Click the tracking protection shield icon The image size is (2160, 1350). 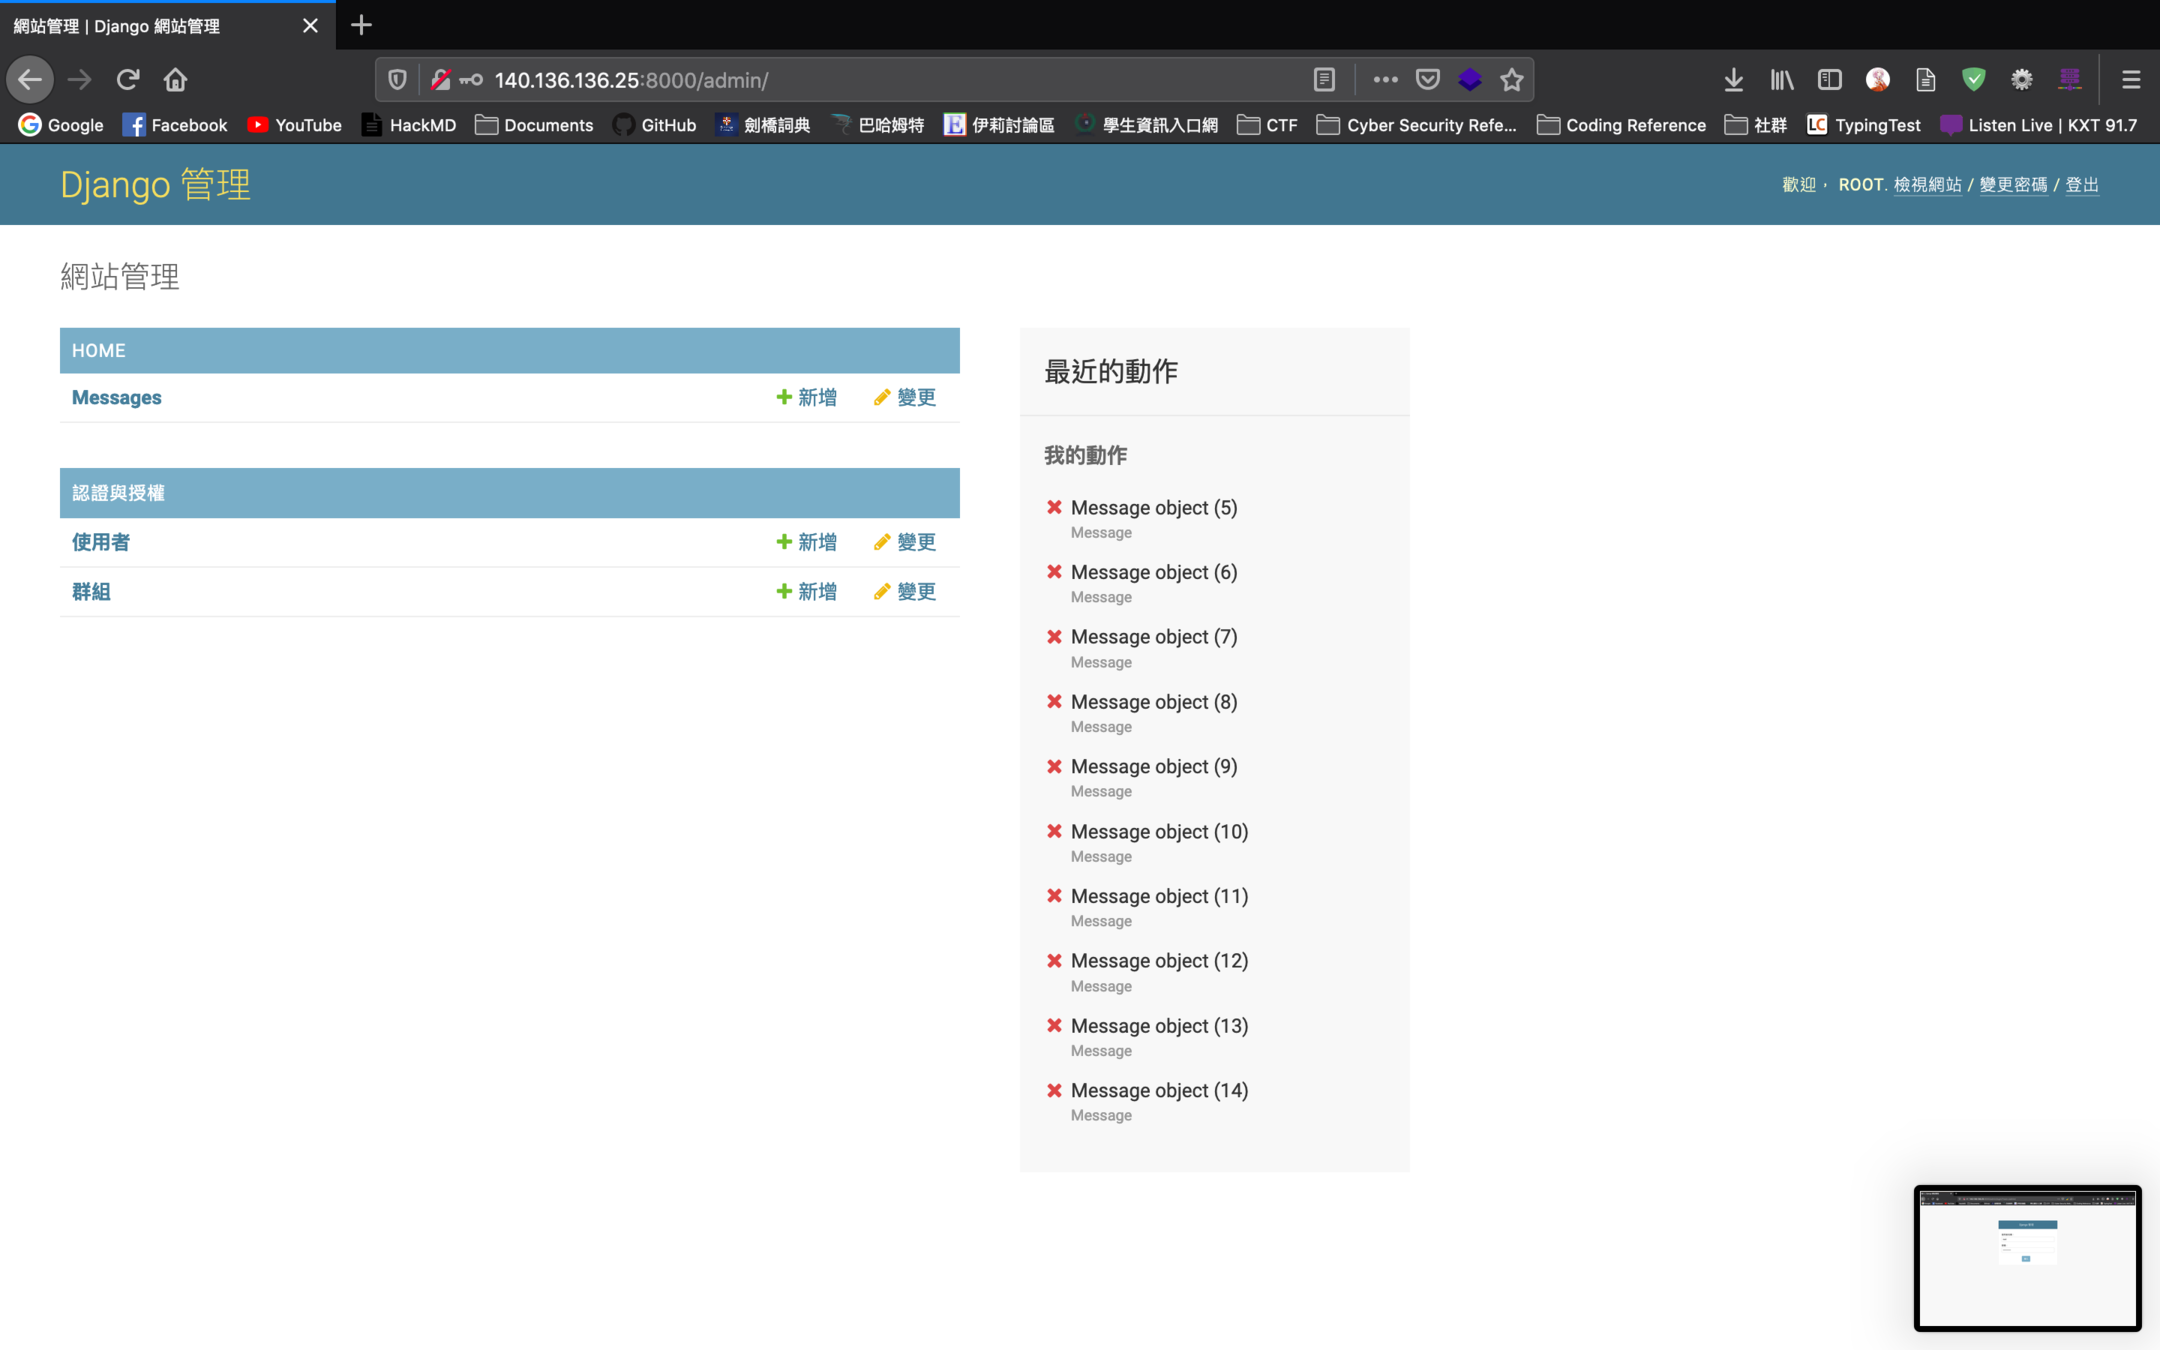pos(397,80)
